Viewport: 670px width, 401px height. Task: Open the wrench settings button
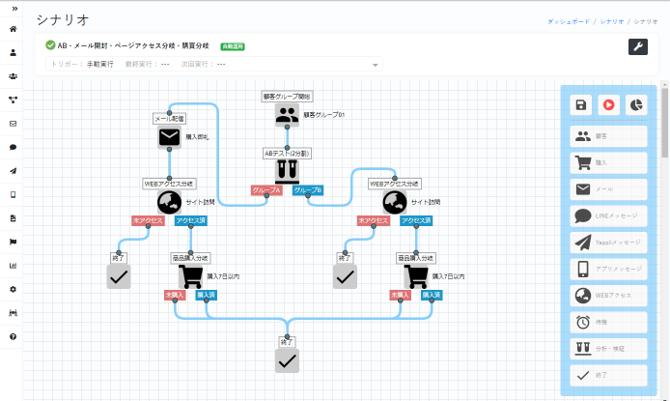638,47
